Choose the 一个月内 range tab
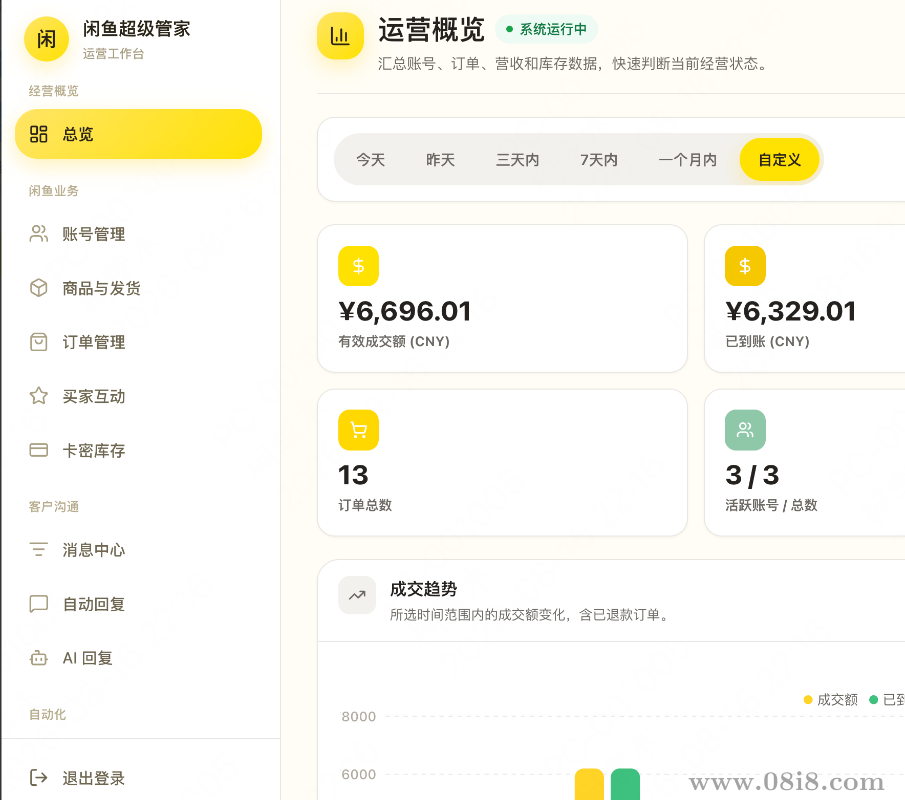The height and width of the screenshot is (800, 905). click(687, 159)
